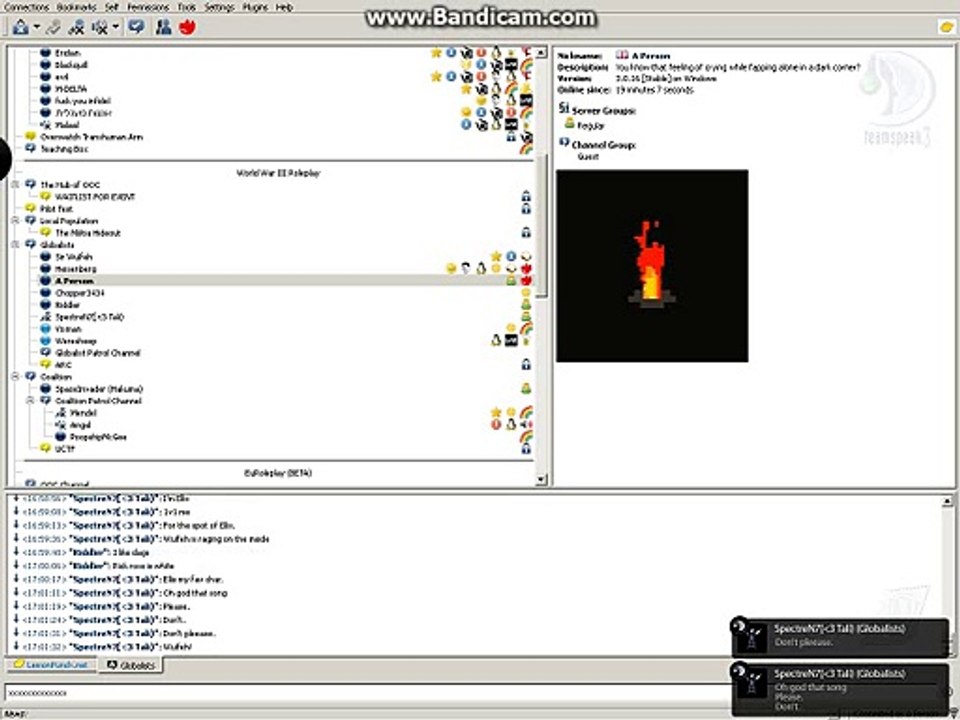Image resolution: width=960 pixels, height=720 pixels.
Task: Open the away status dropdown arrow
Action: (116, 28)
